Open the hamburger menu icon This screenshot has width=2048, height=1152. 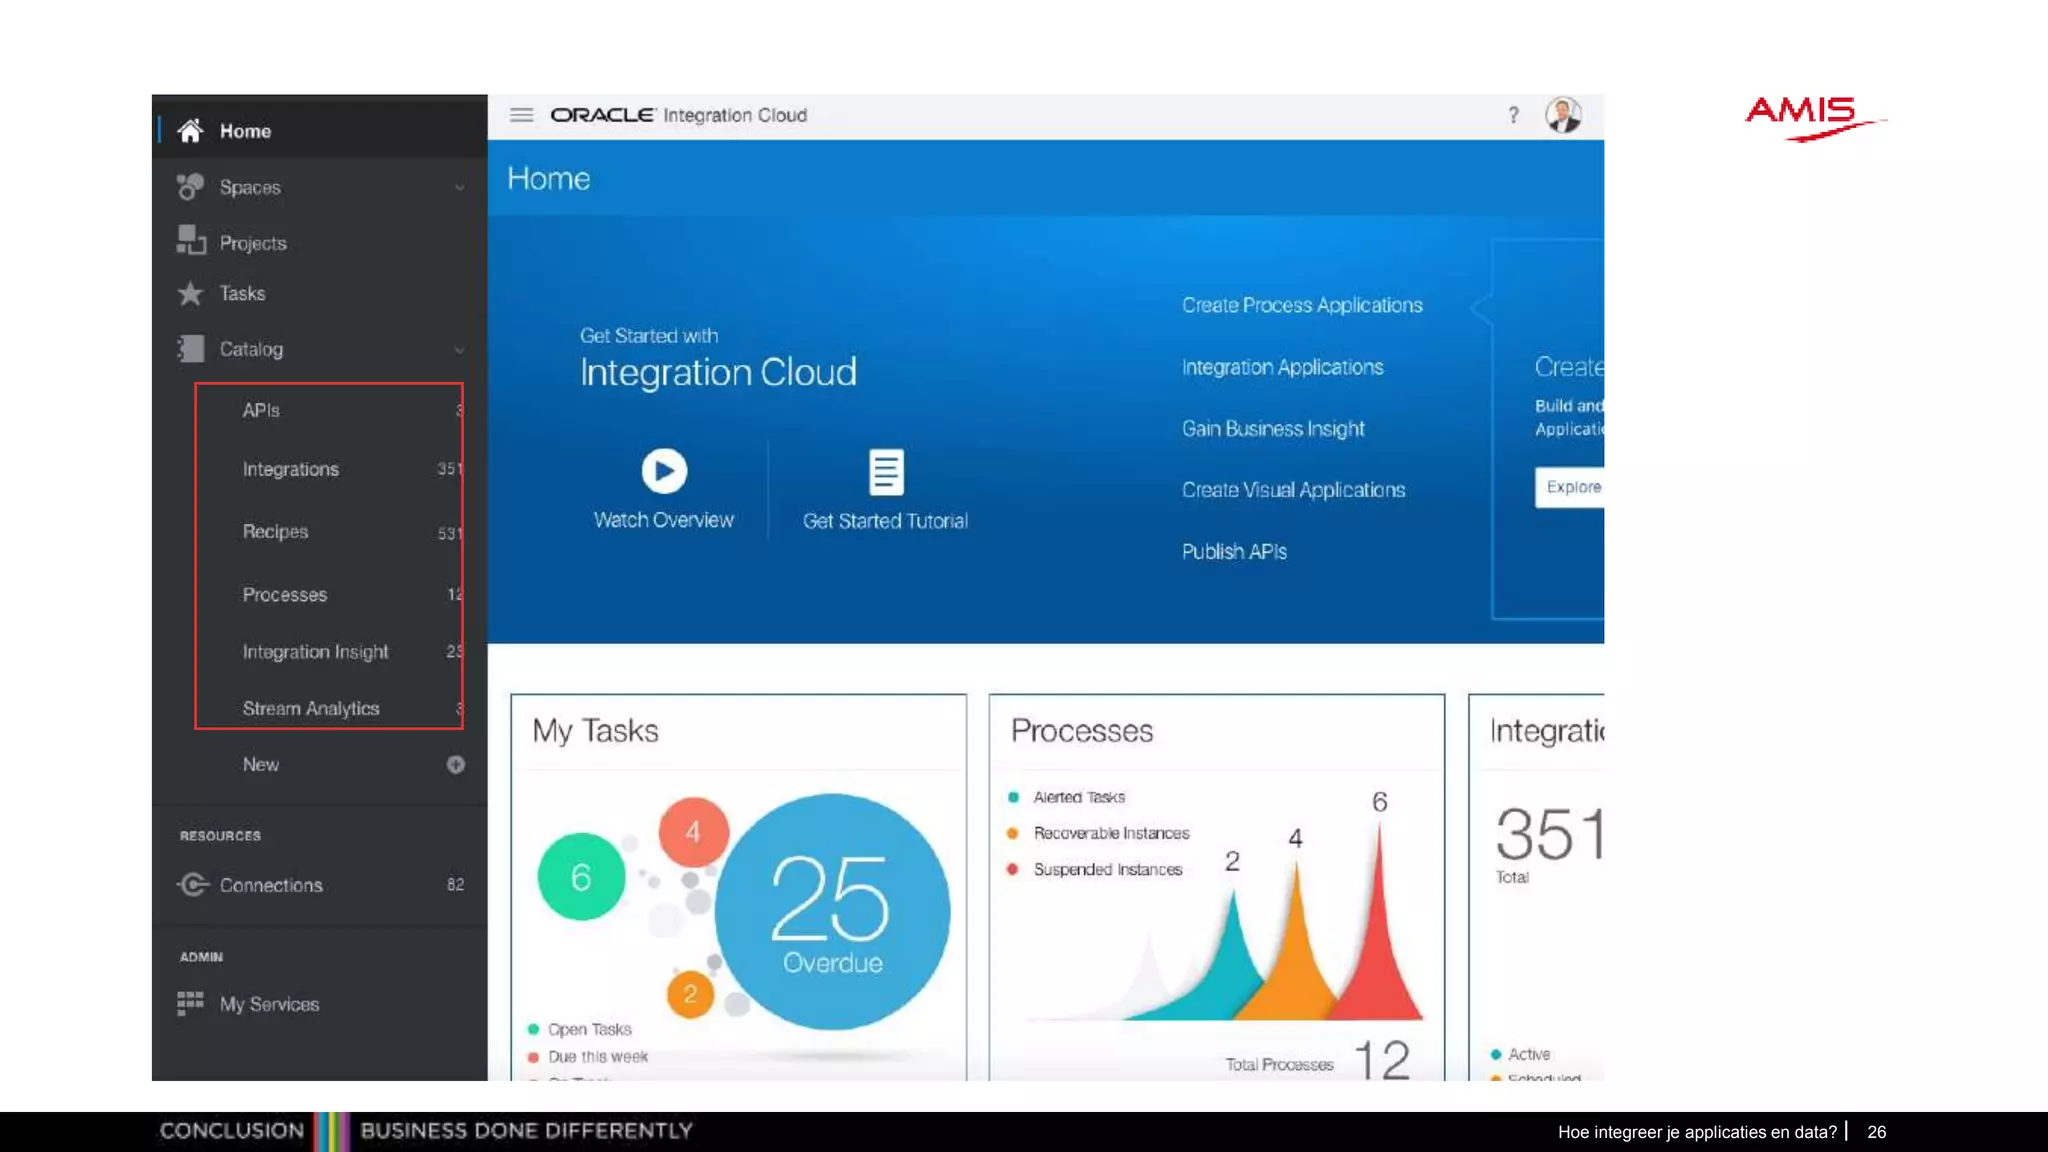[x=521, y=115]
